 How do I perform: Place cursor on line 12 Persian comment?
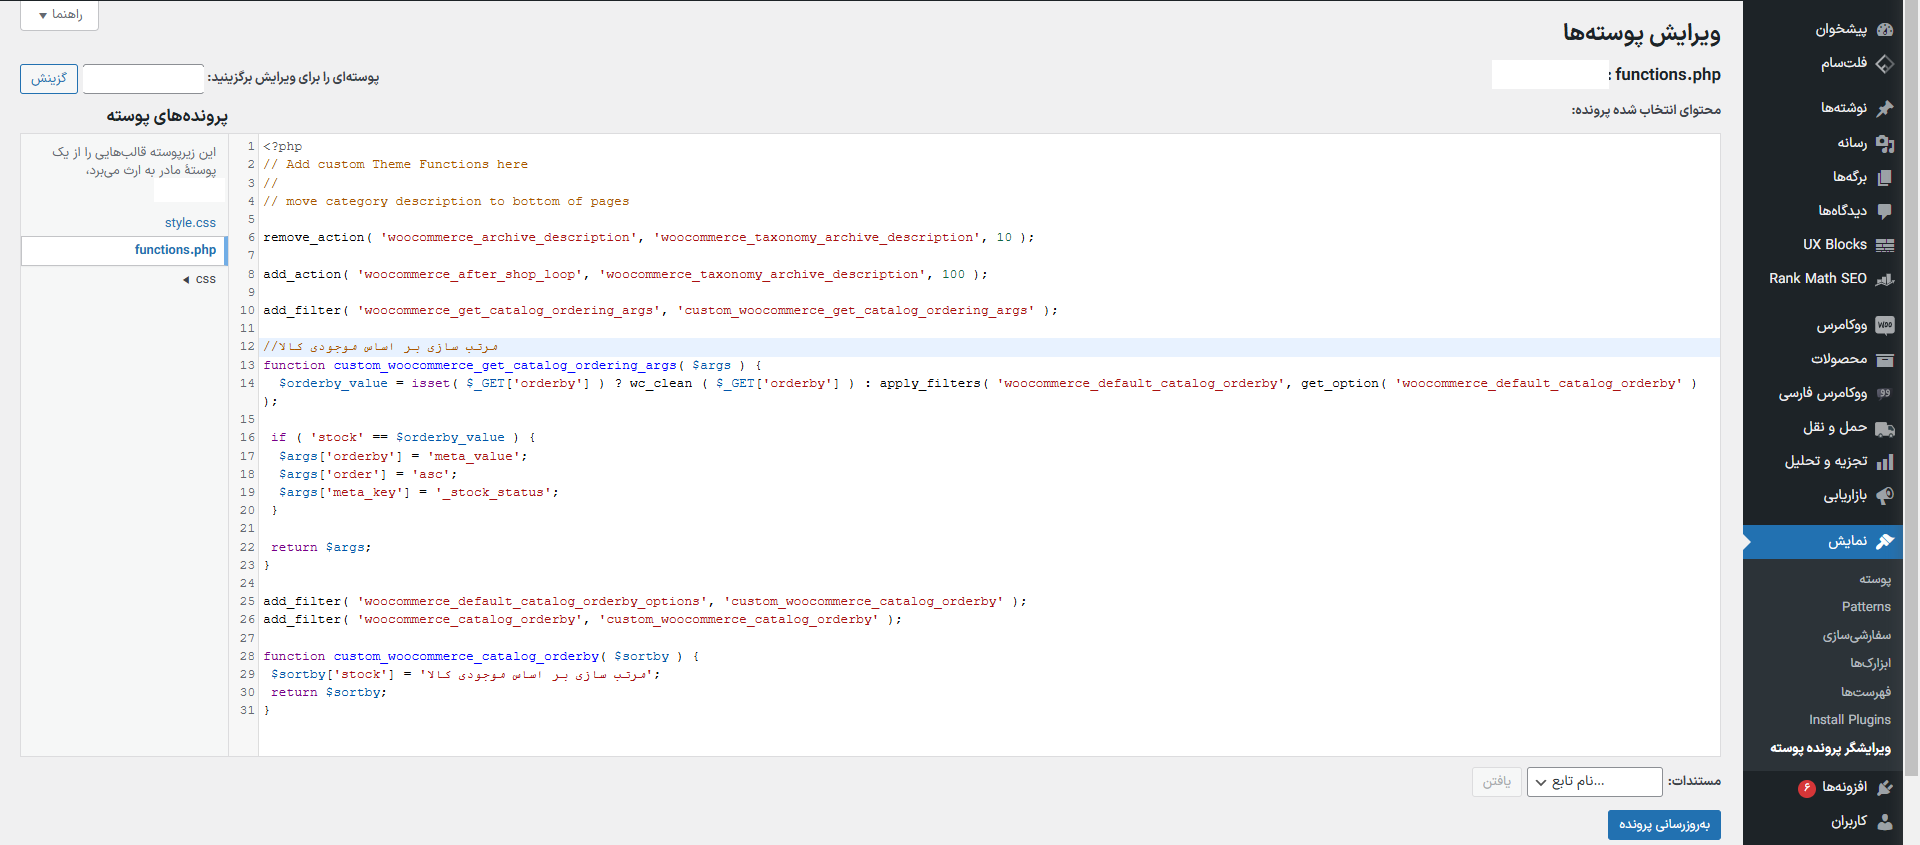[x=381, y=347]
